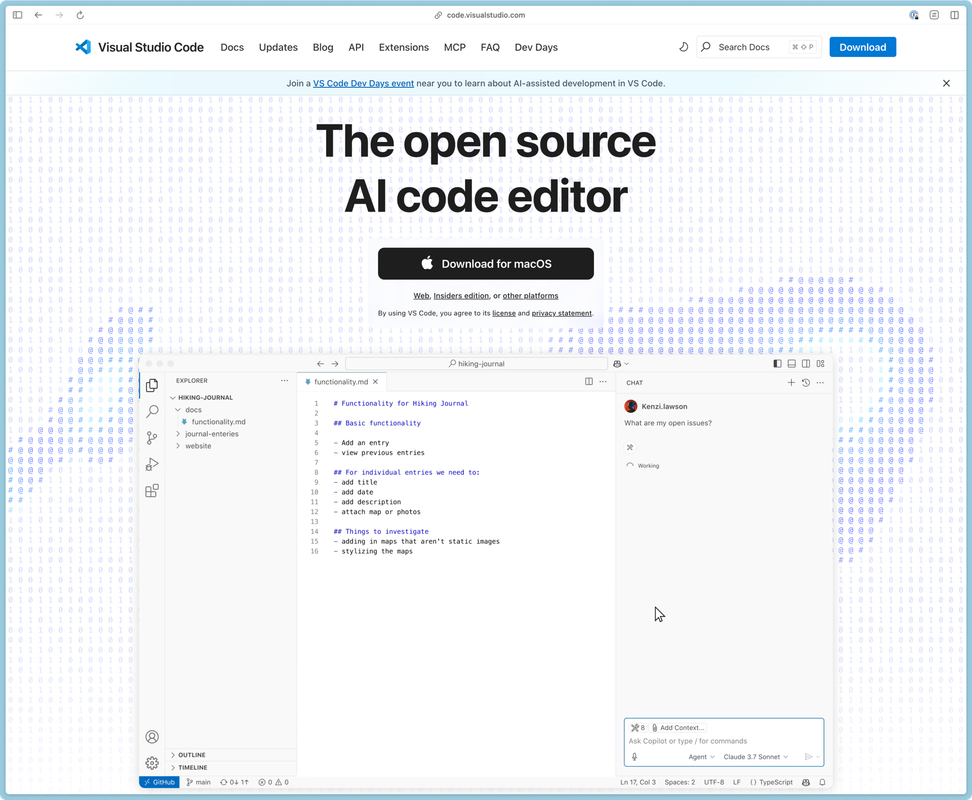Follow the VS Code Dev Days event link

363,83
